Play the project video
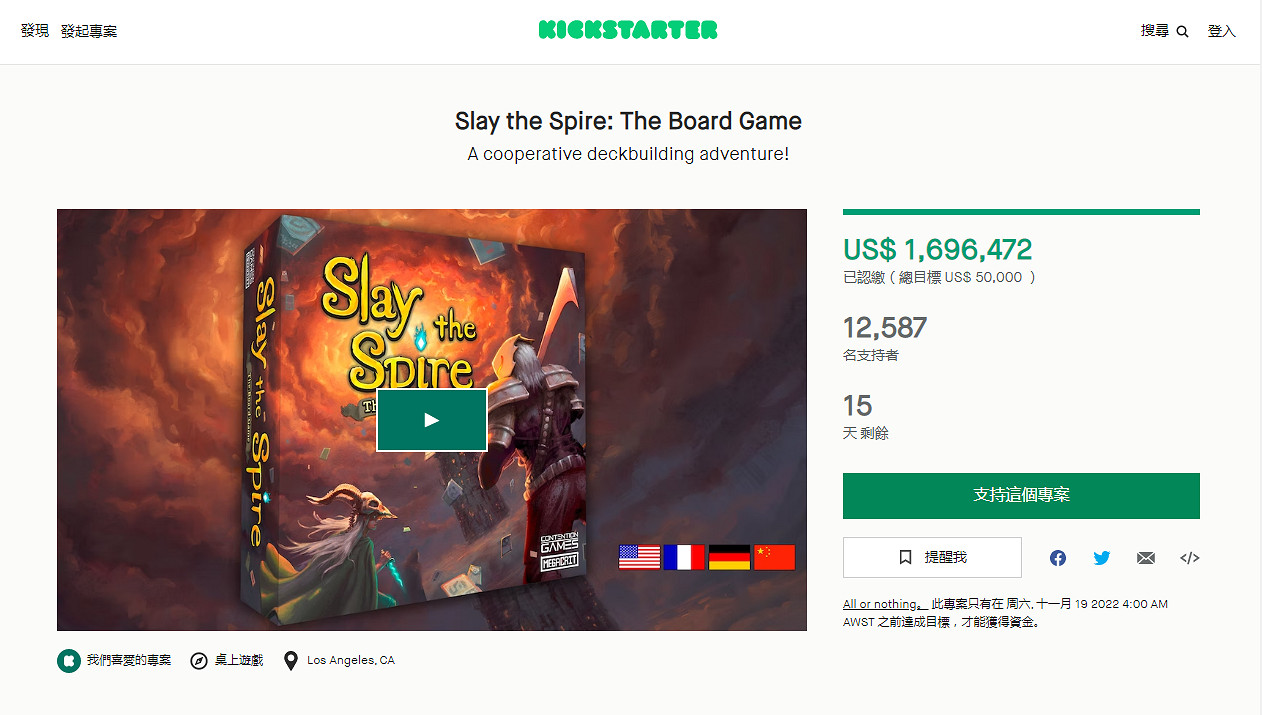Screen dimensions: 1262x715 [431, 420]
